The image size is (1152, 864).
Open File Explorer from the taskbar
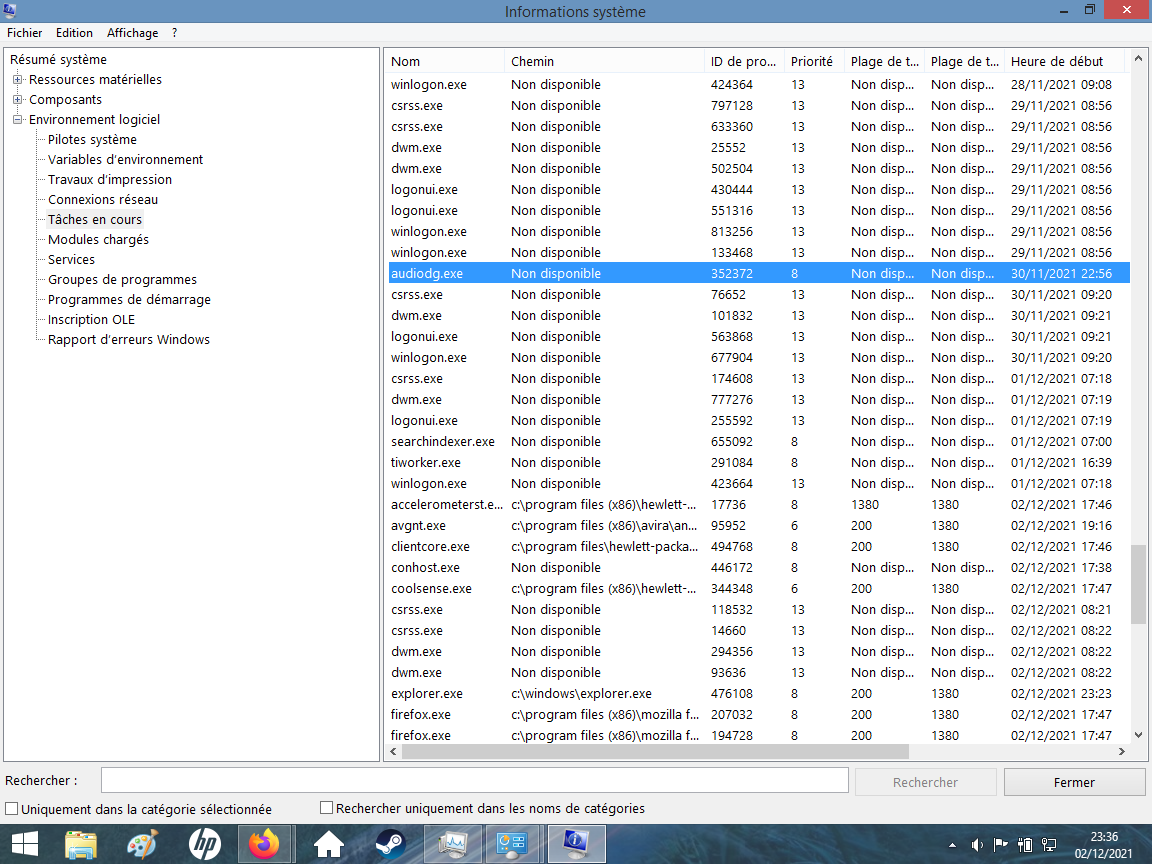tap(81, 845)
